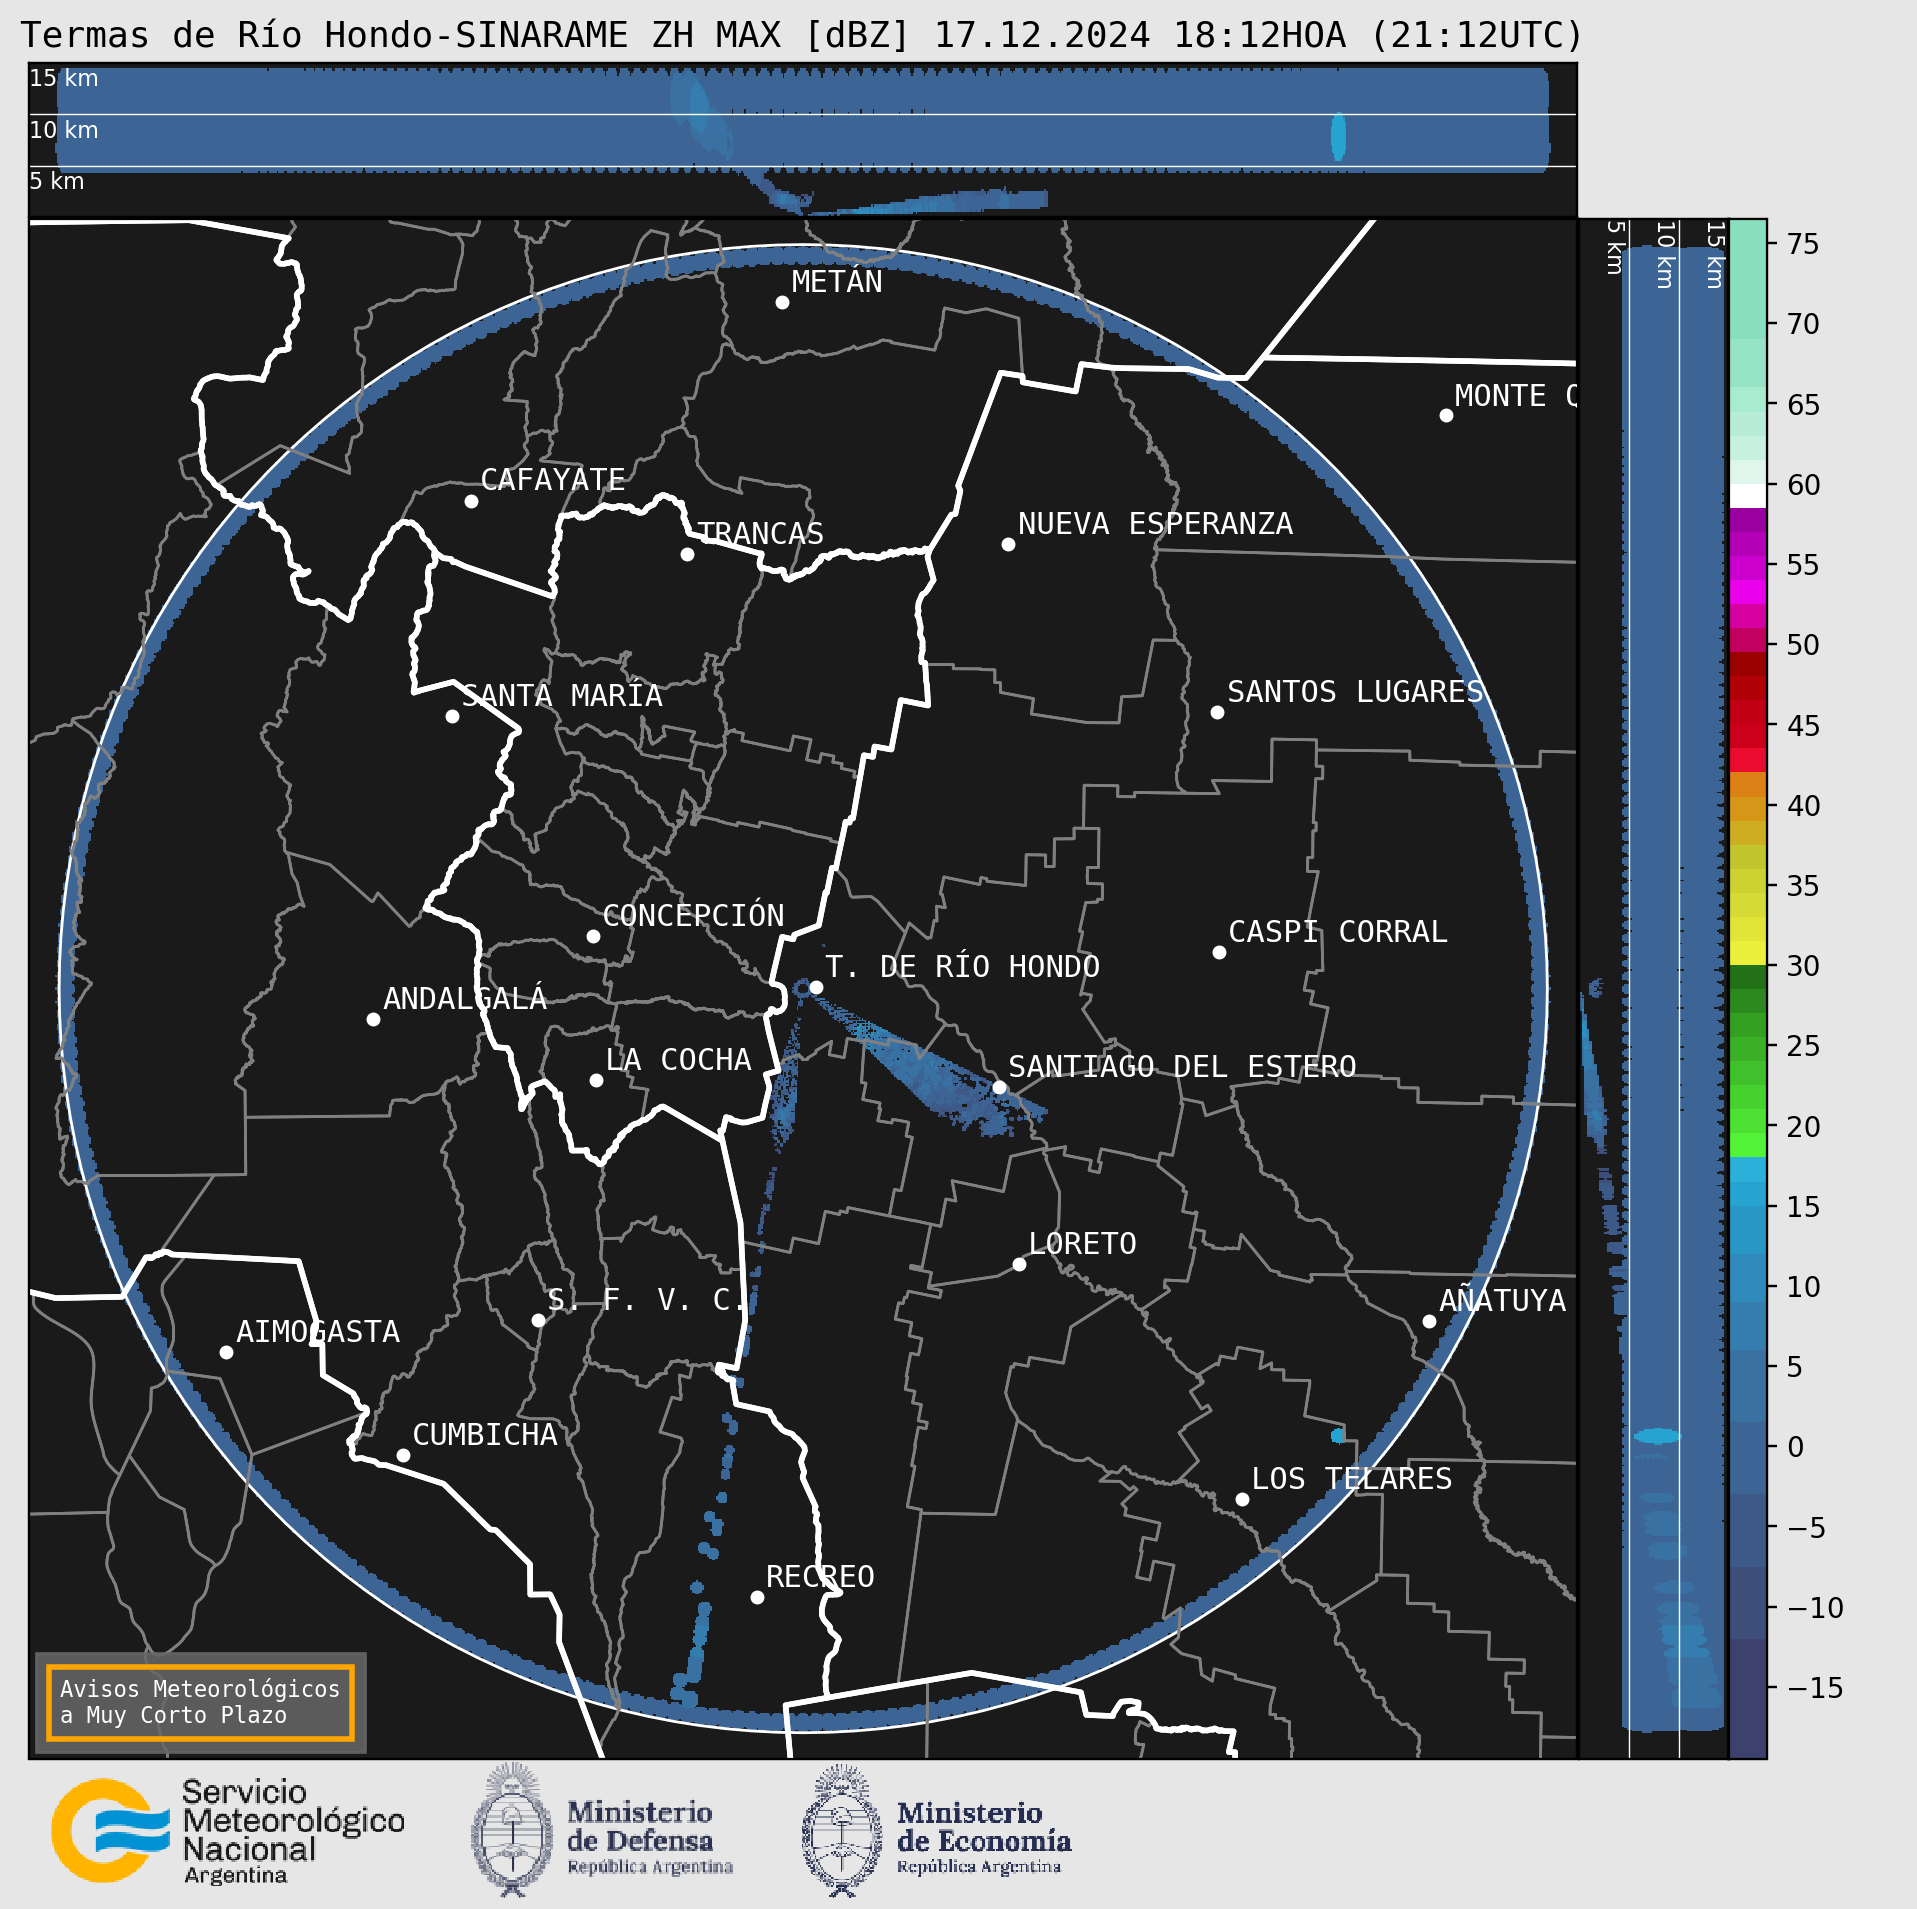
Task: Click the Servicio Meteorológico Nacional text
Action: (293, 1832)
